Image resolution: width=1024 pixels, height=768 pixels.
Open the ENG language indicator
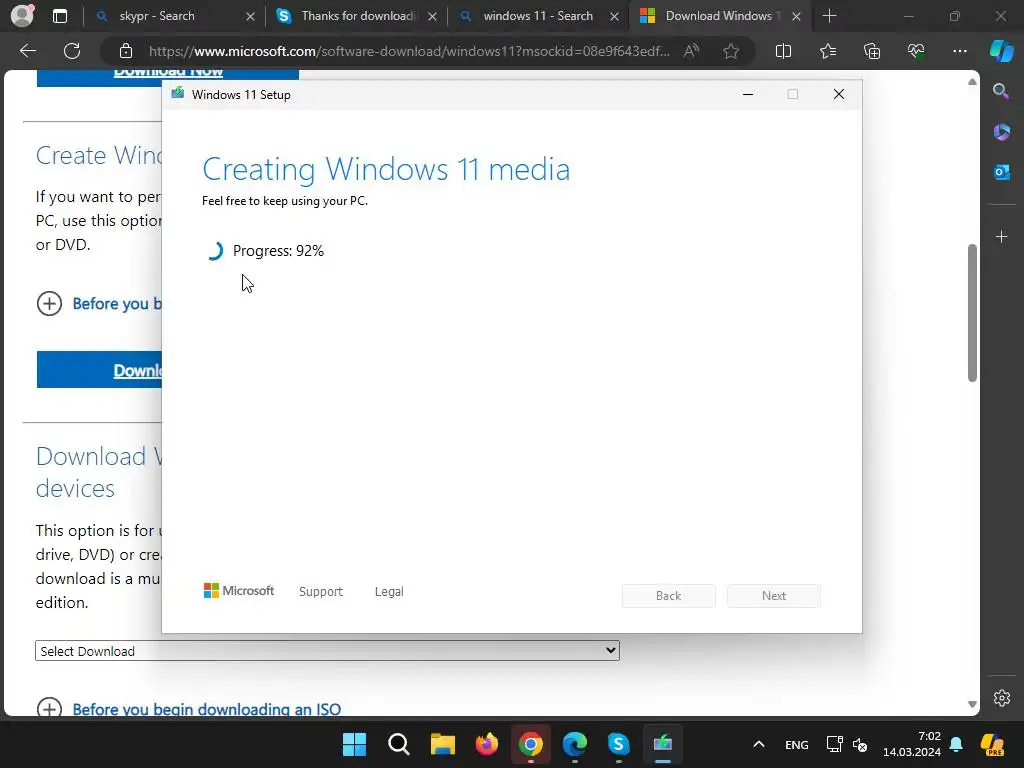(x=796, y=744)
